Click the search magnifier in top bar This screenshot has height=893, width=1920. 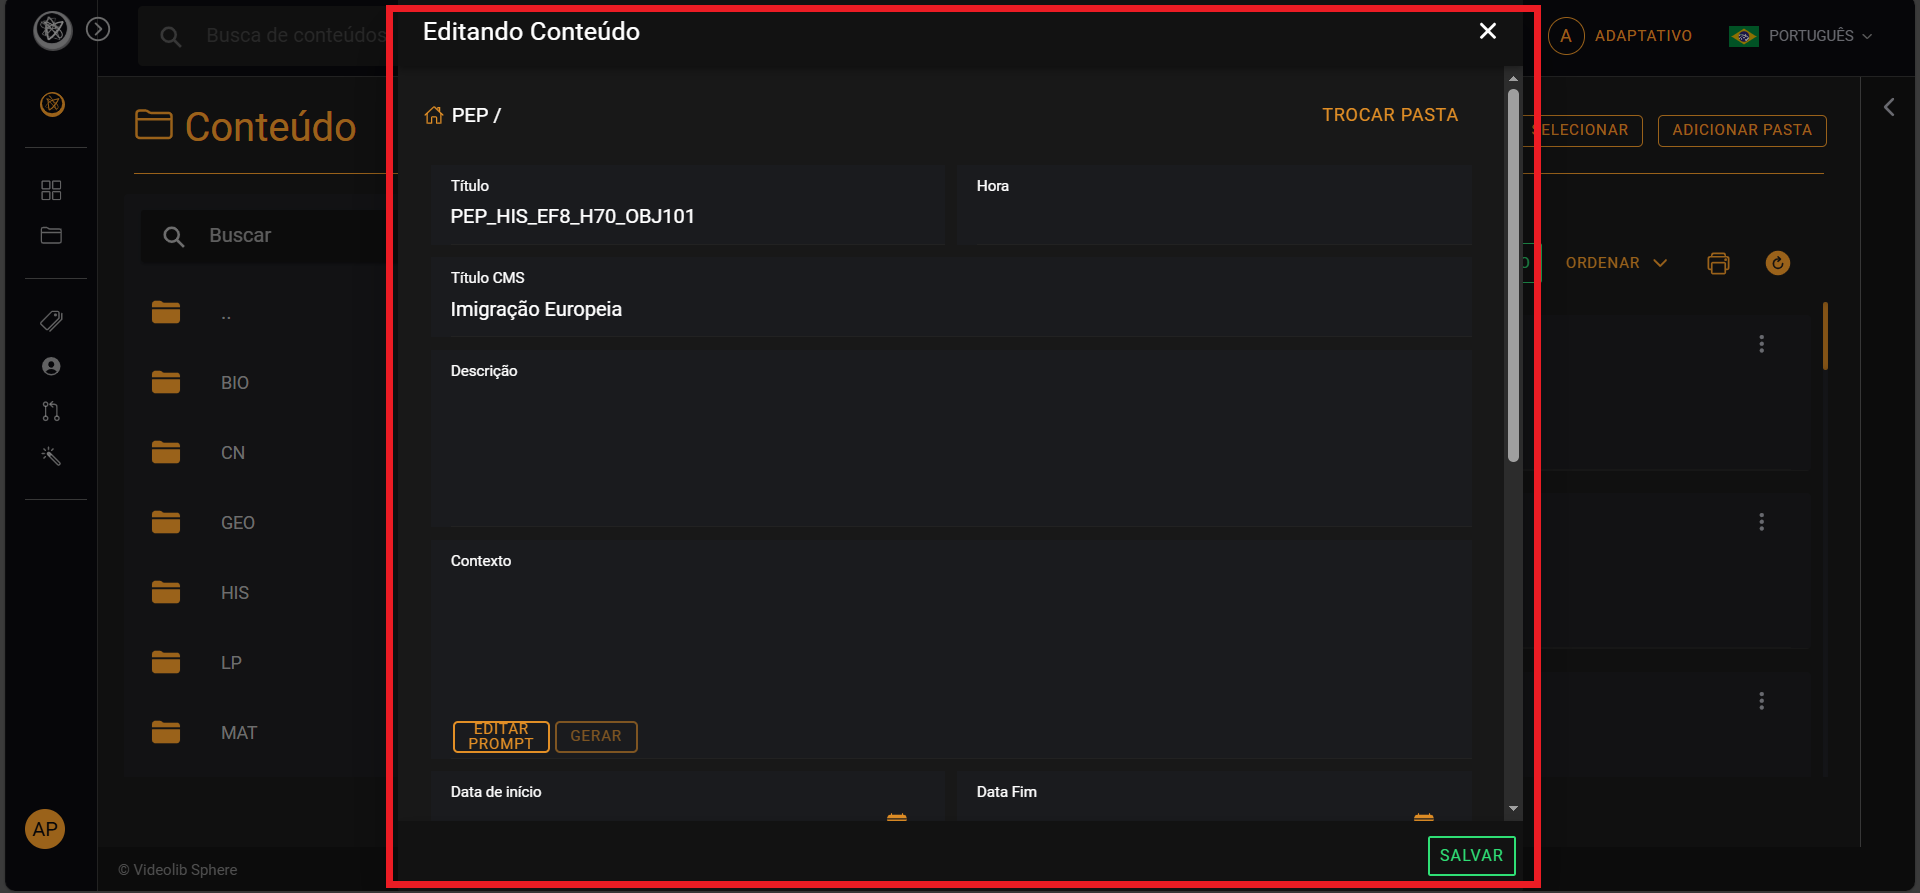coord(171,36)
